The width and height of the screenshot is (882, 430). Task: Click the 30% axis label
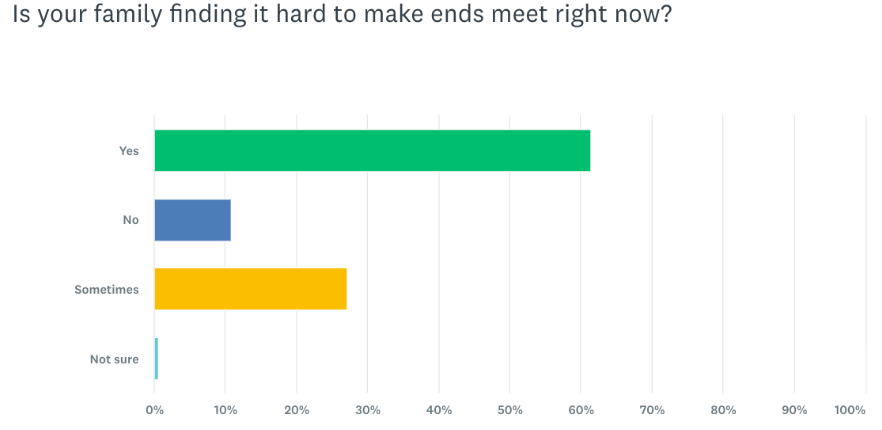tap(367, 410)
